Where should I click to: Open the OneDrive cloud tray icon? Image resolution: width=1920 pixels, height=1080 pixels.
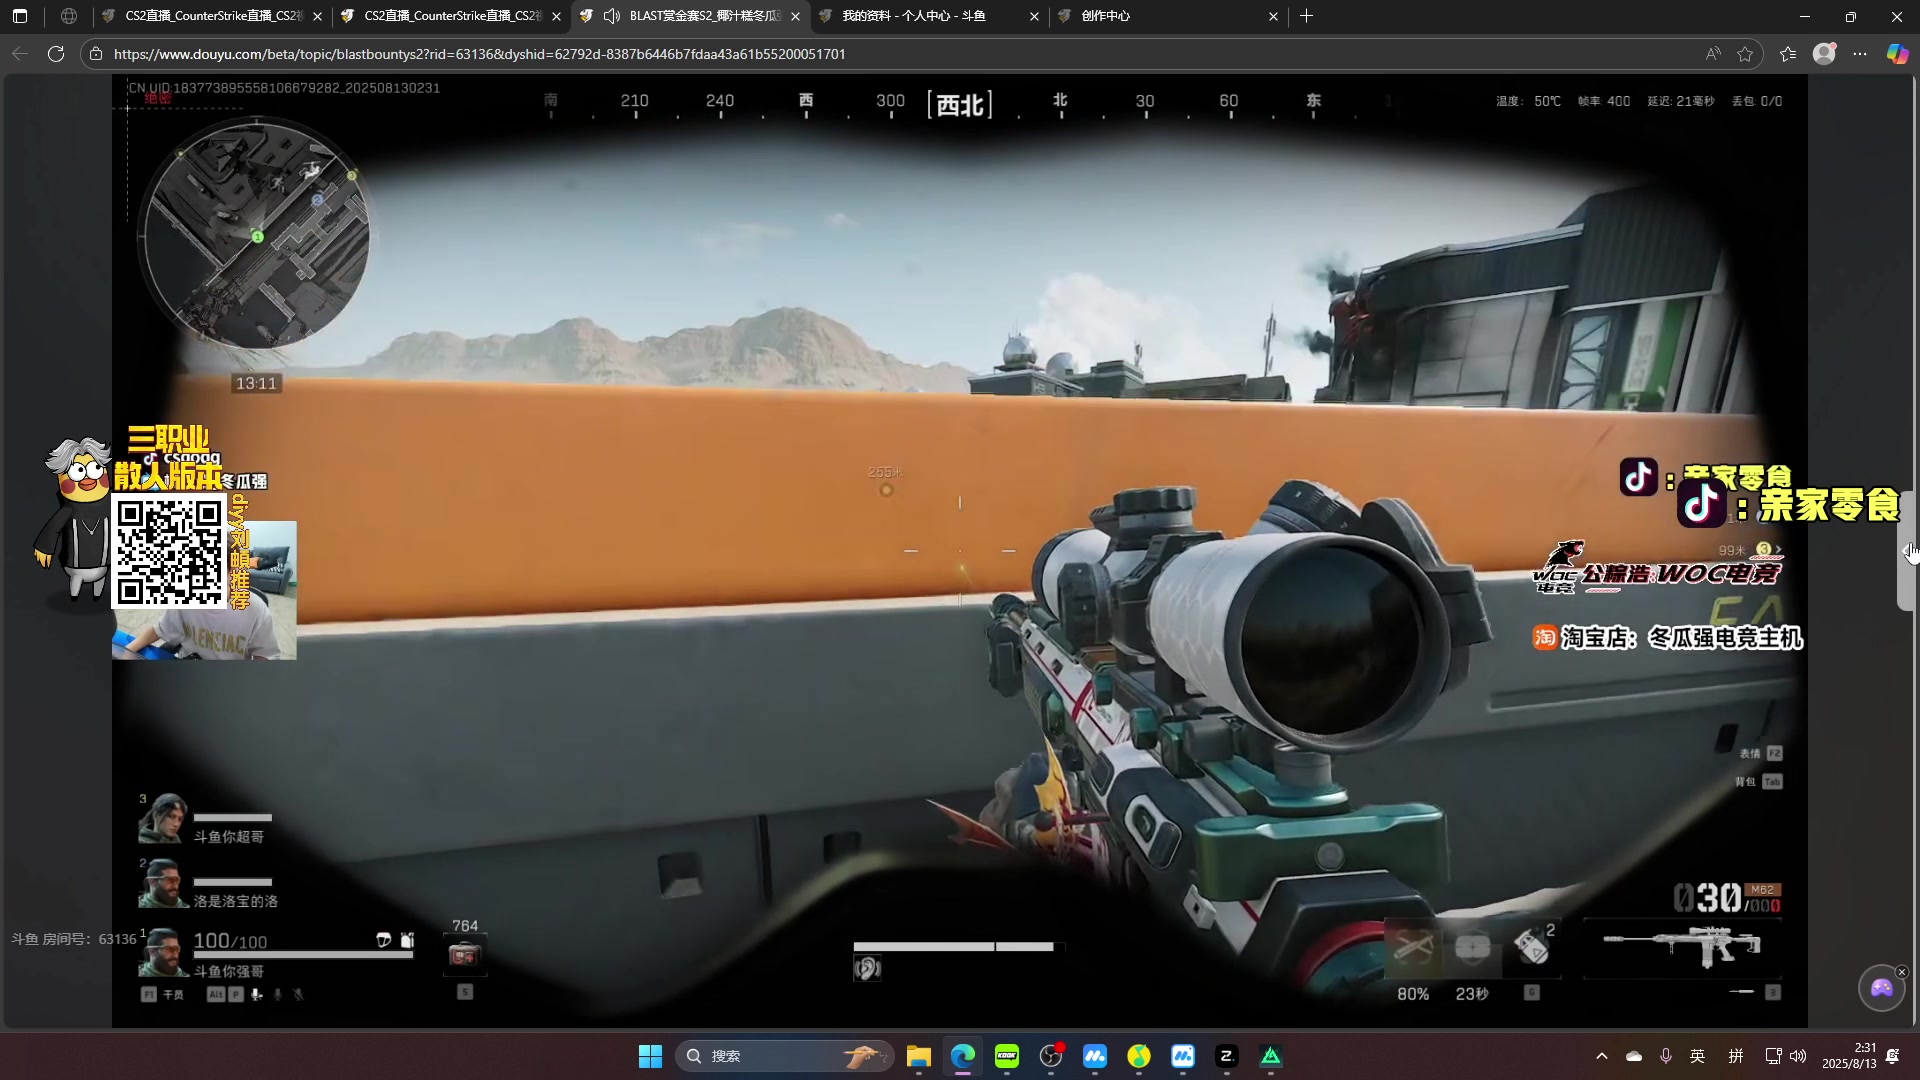click(x=1634, y=1056)
